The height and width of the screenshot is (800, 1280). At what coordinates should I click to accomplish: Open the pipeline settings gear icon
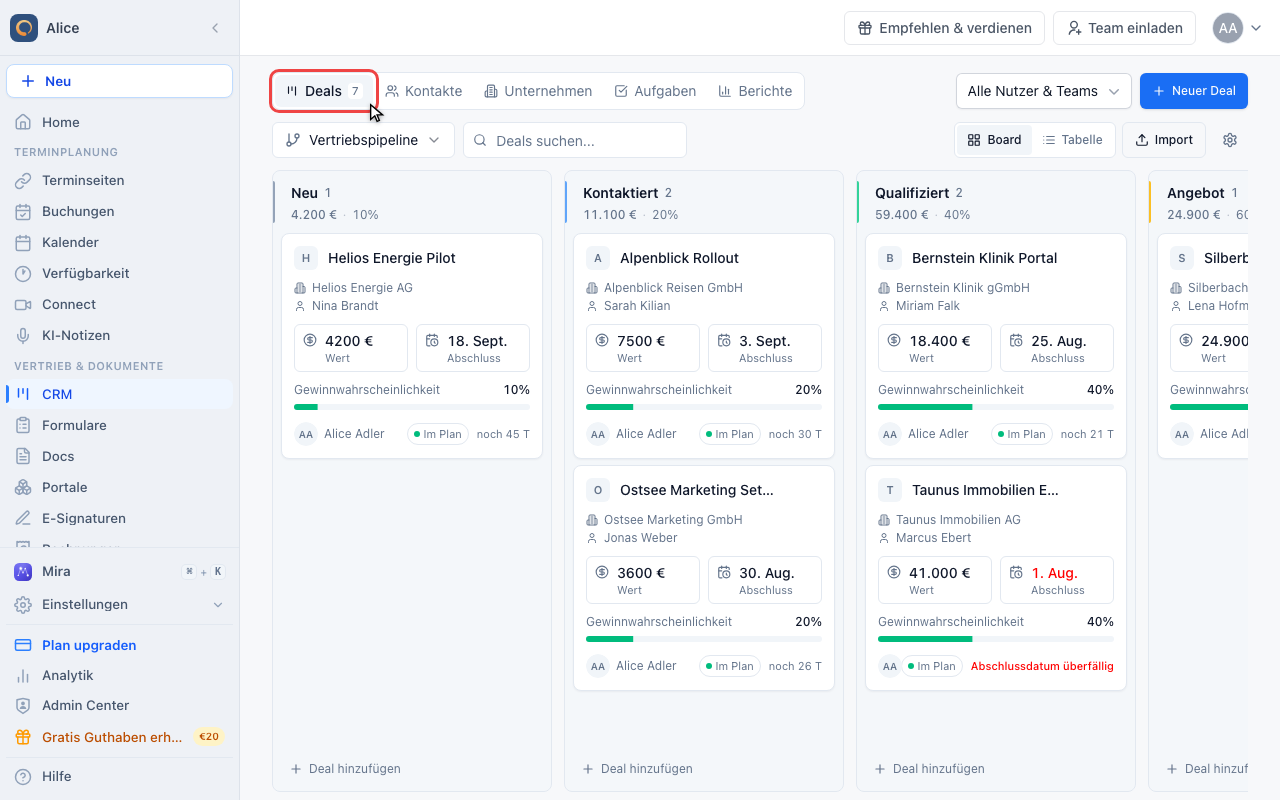coord(1230,140)
